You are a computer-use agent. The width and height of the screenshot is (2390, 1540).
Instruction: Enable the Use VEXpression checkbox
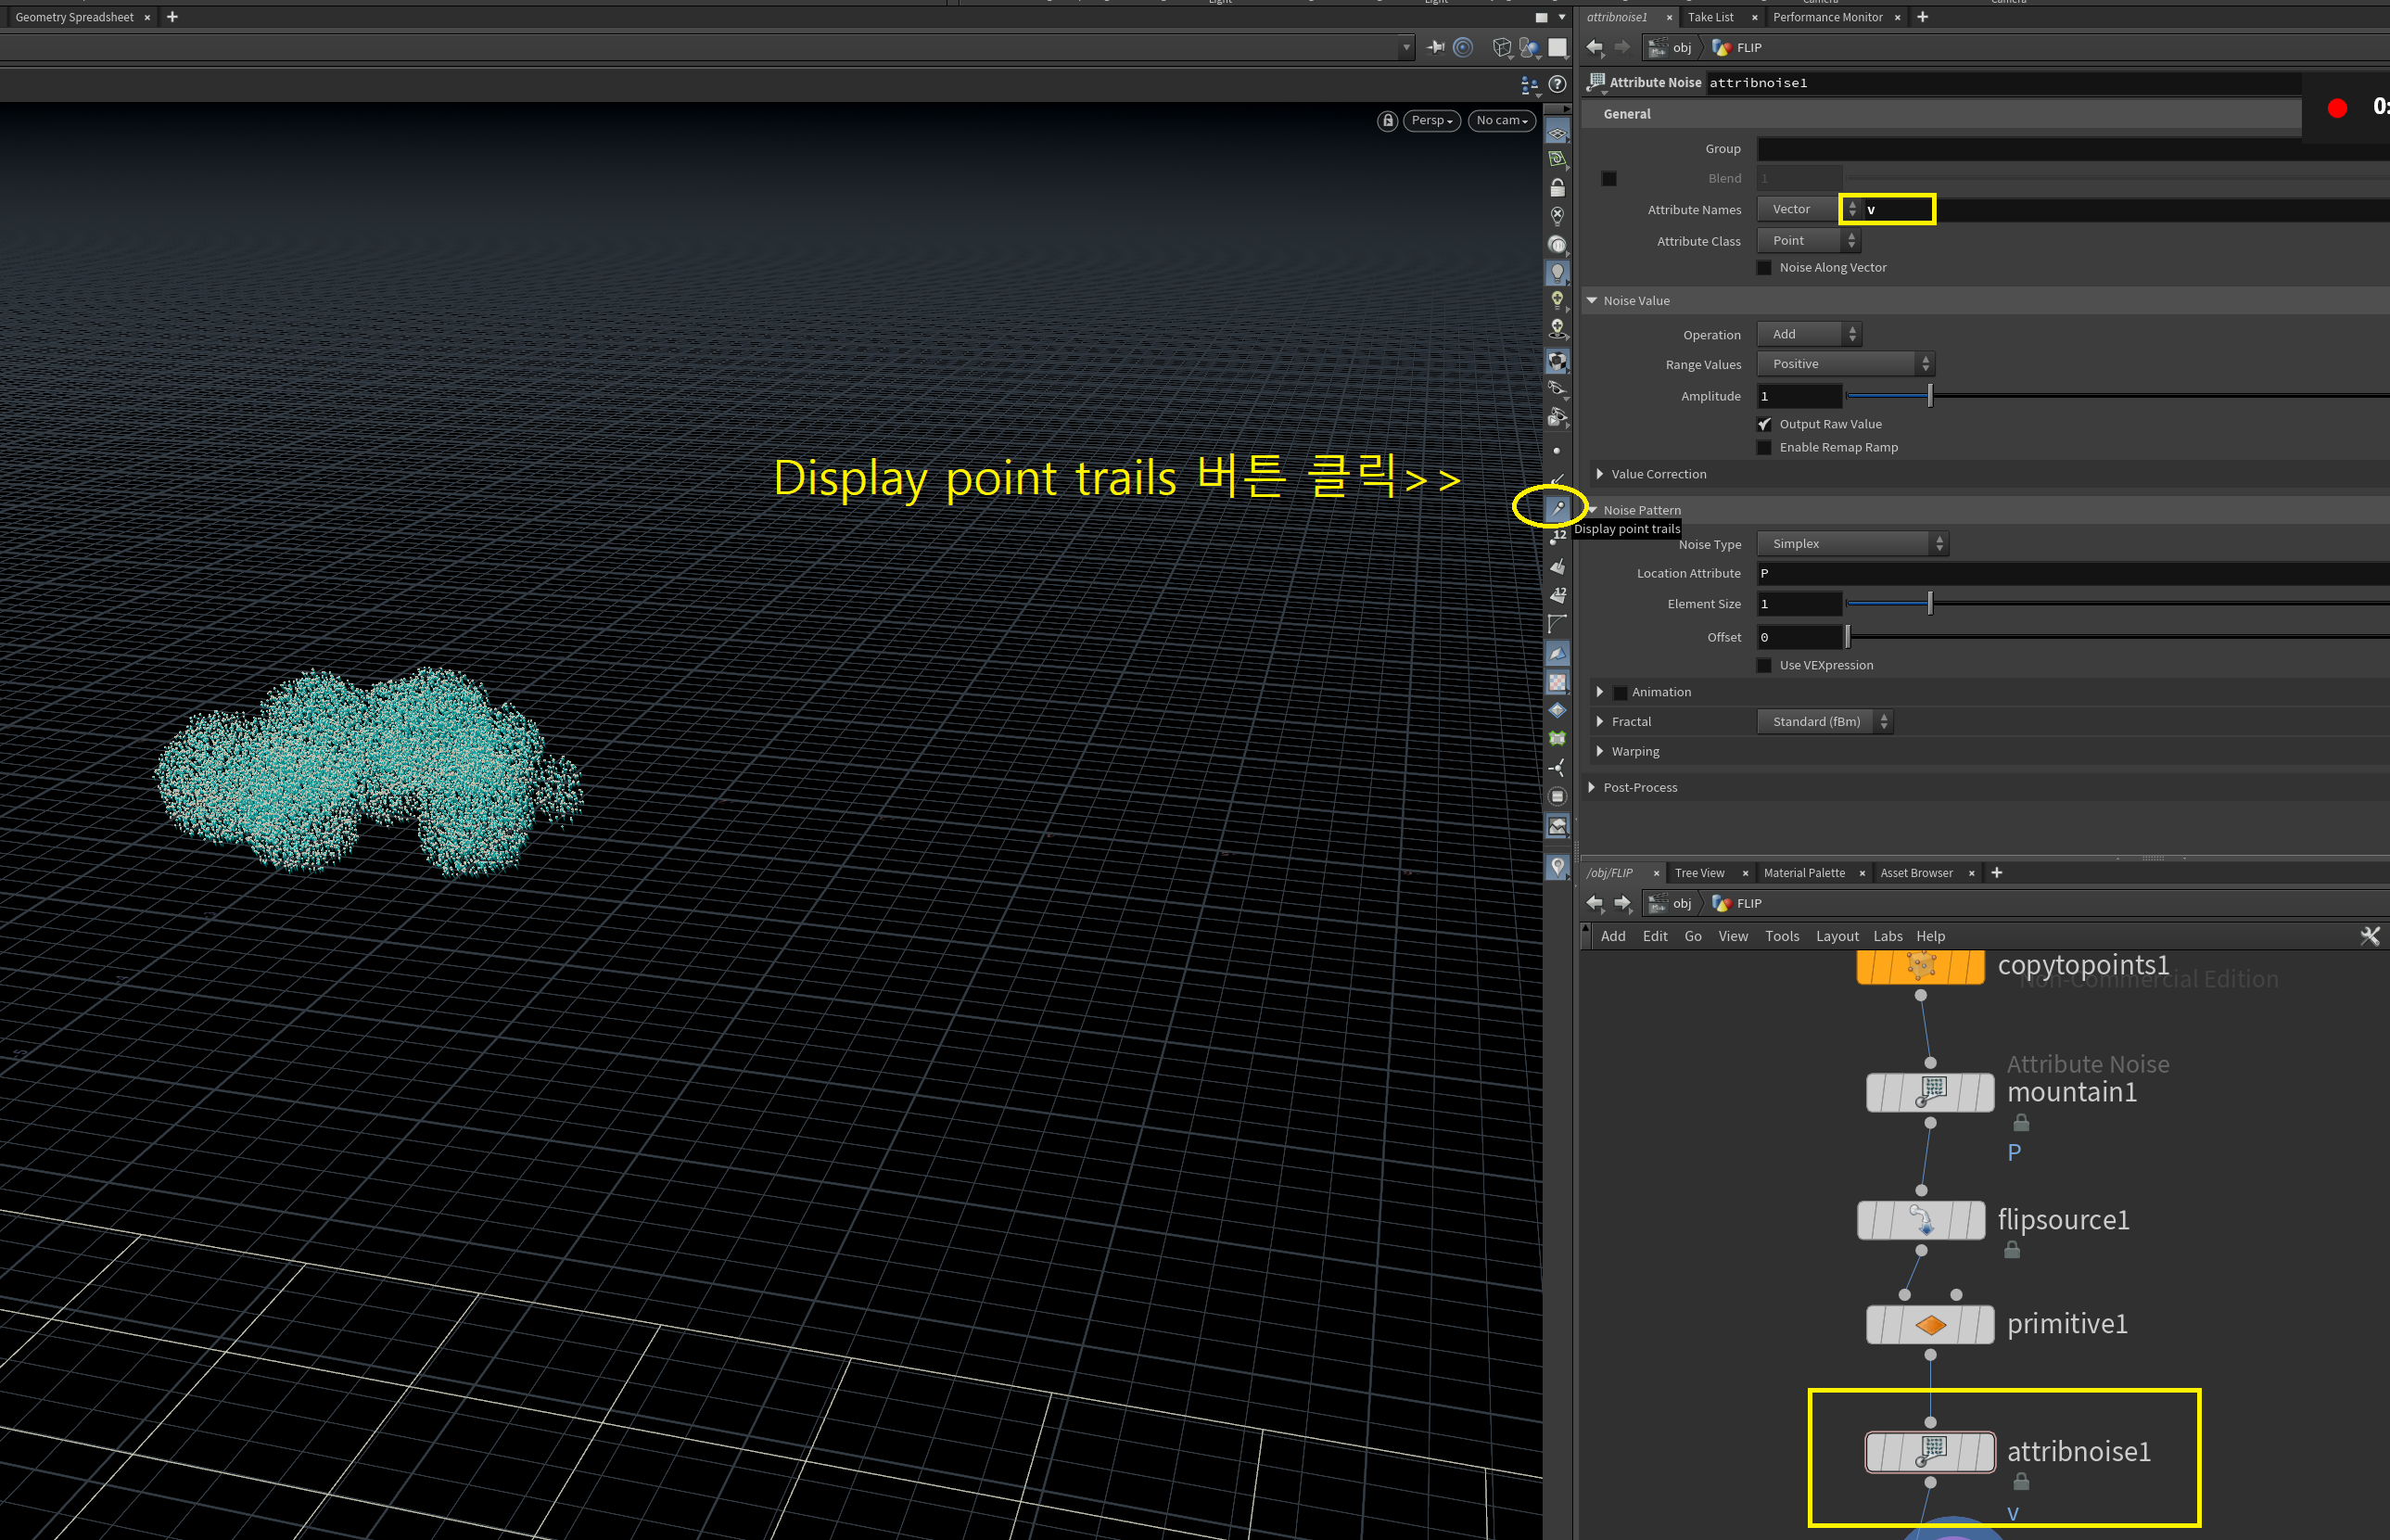(1764, 665)
